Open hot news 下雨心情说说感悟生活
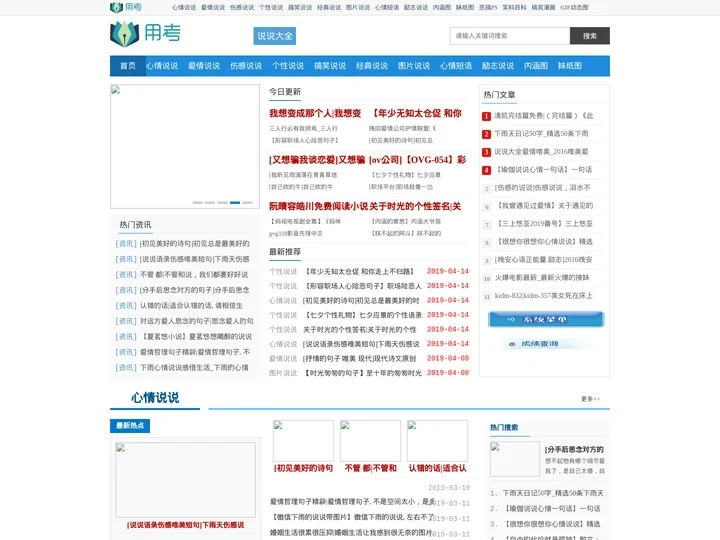 [x=194, y=367]
